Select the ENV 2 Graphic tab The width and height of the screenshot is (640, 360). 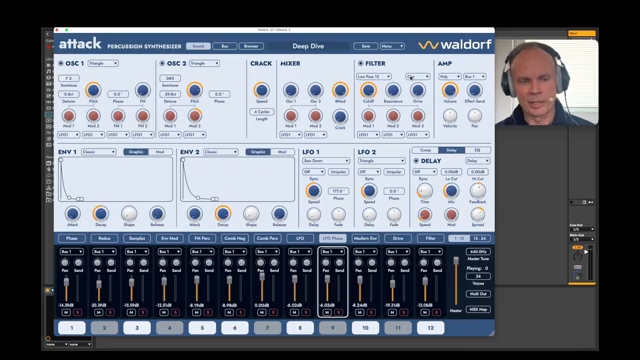click(258, 152)
